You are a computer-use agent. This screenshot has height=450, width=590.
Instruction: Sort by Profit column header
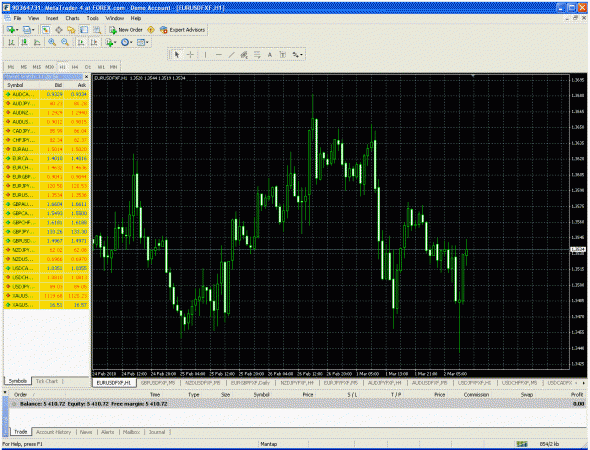(577, 395)
